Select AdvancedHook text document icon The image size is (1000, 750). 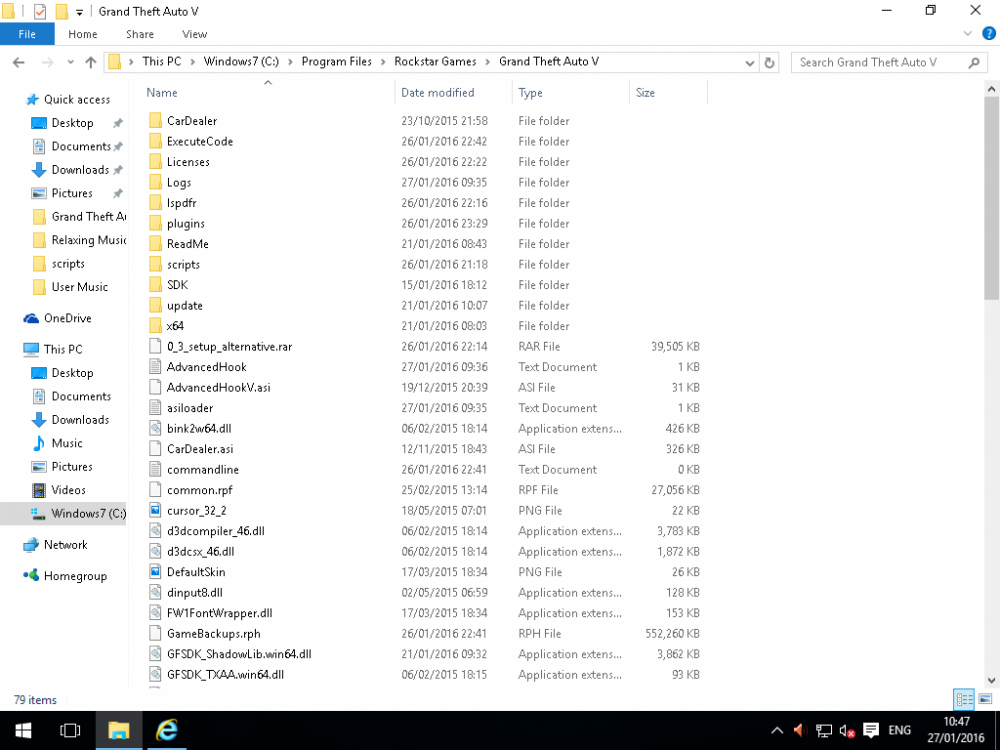click(x=155, y=367)
